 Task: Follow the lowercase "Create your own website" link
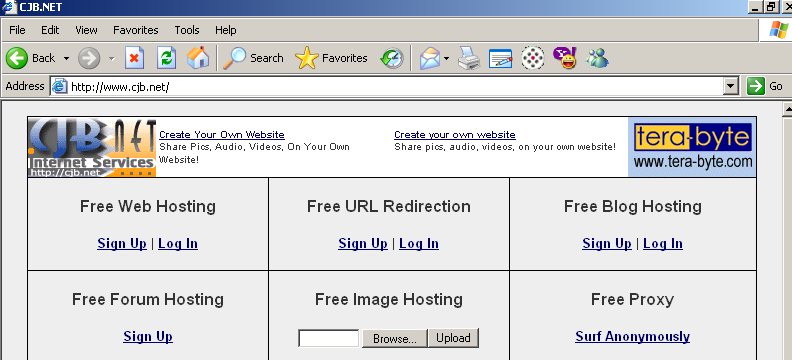pyautogui.click(x=455, y=135)
